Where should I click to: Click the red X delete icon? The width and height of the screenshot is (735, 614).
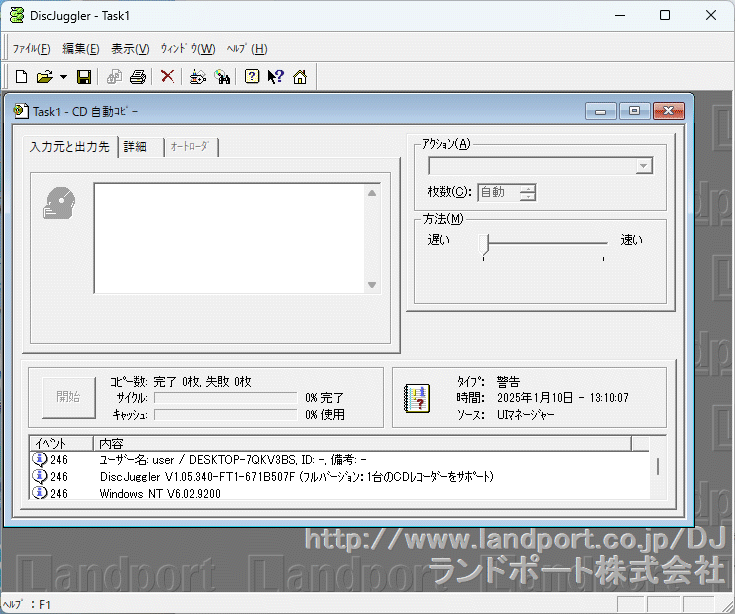(168, 77)
